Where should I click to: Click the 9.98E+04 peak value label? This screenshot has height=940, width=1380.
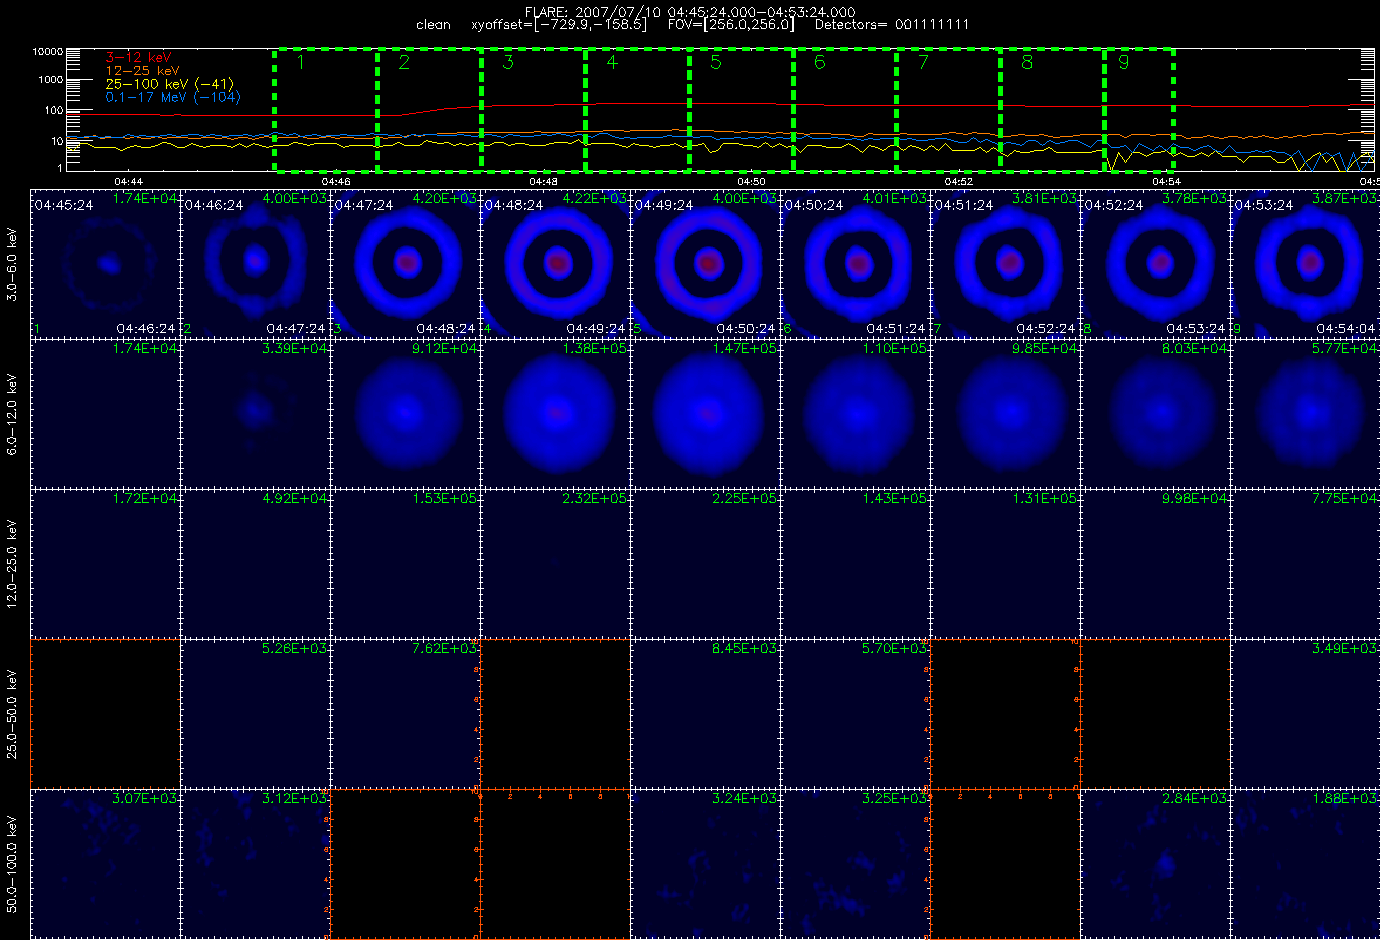coord(1195,498)
